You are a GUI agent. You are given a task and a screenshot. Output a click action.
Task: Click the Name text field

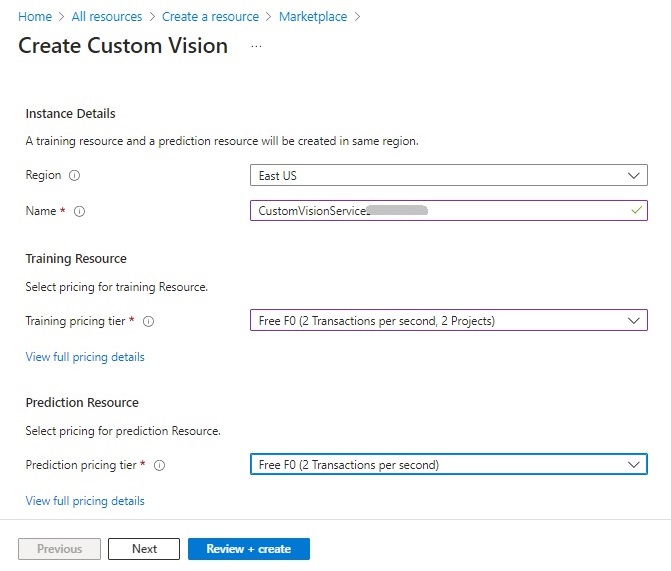click(440, 211)
